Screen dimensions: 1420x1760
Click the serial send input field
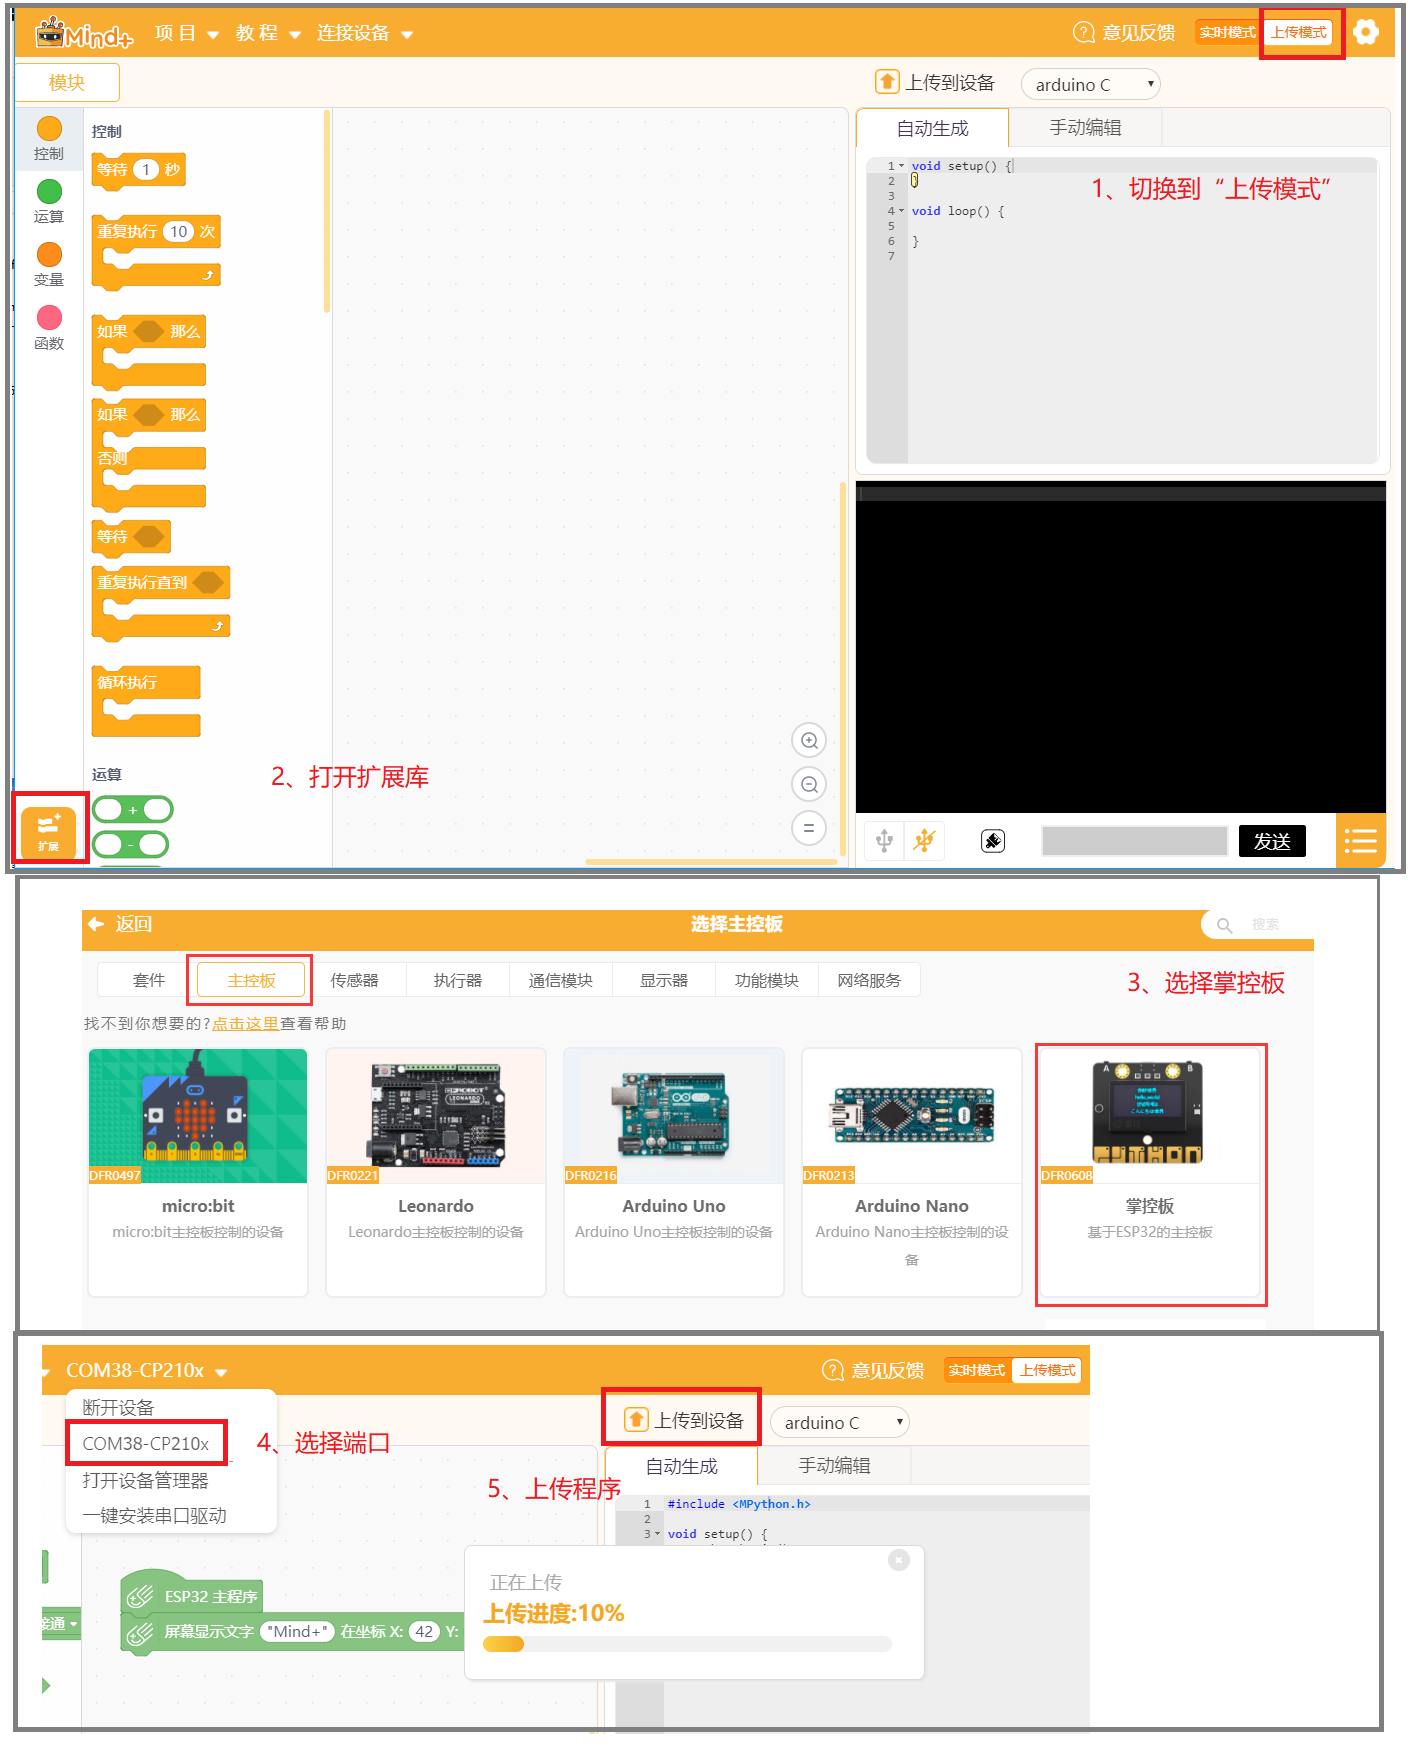click(1134, 841)
